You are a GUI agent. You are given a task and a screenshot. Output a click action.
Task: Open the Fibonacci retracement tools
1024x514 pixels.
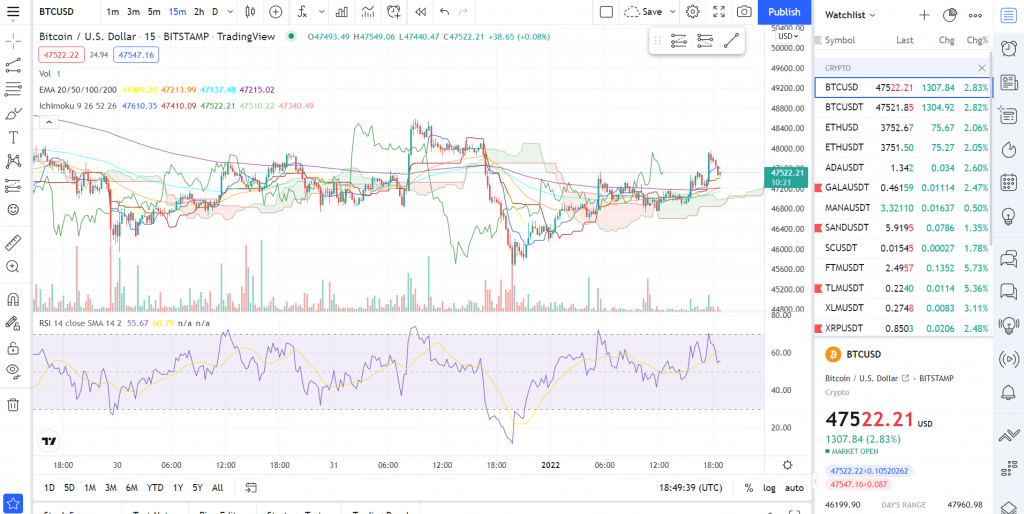[x=13, y=89]
